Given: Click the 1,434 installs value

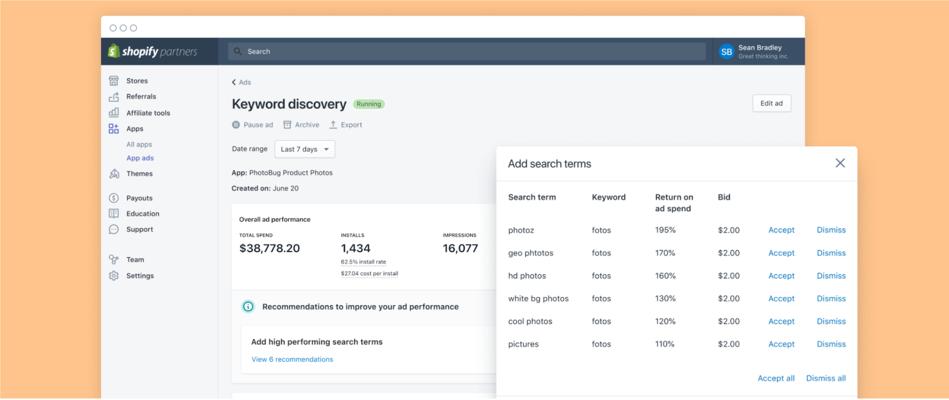Looking at the screenshot, I should click(x=355, y=248).
